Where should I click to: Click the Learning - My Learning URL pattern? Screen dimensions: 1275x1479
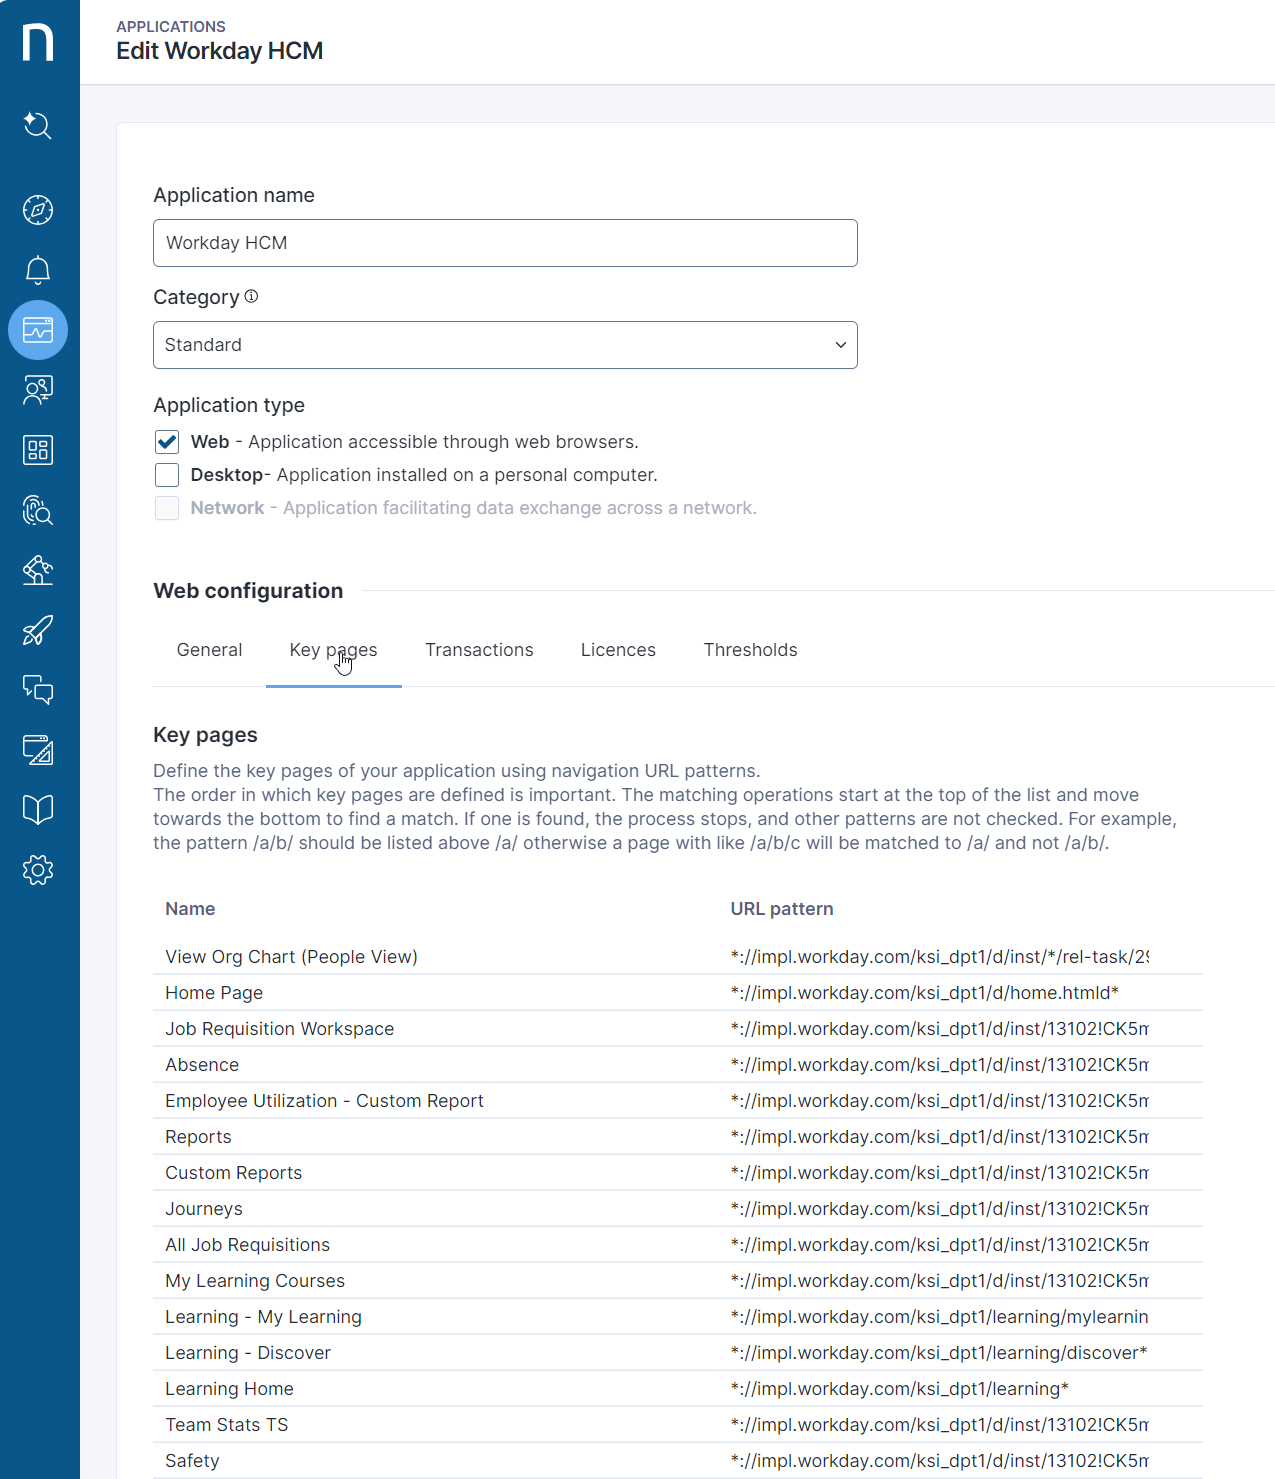pos(939,1317)
